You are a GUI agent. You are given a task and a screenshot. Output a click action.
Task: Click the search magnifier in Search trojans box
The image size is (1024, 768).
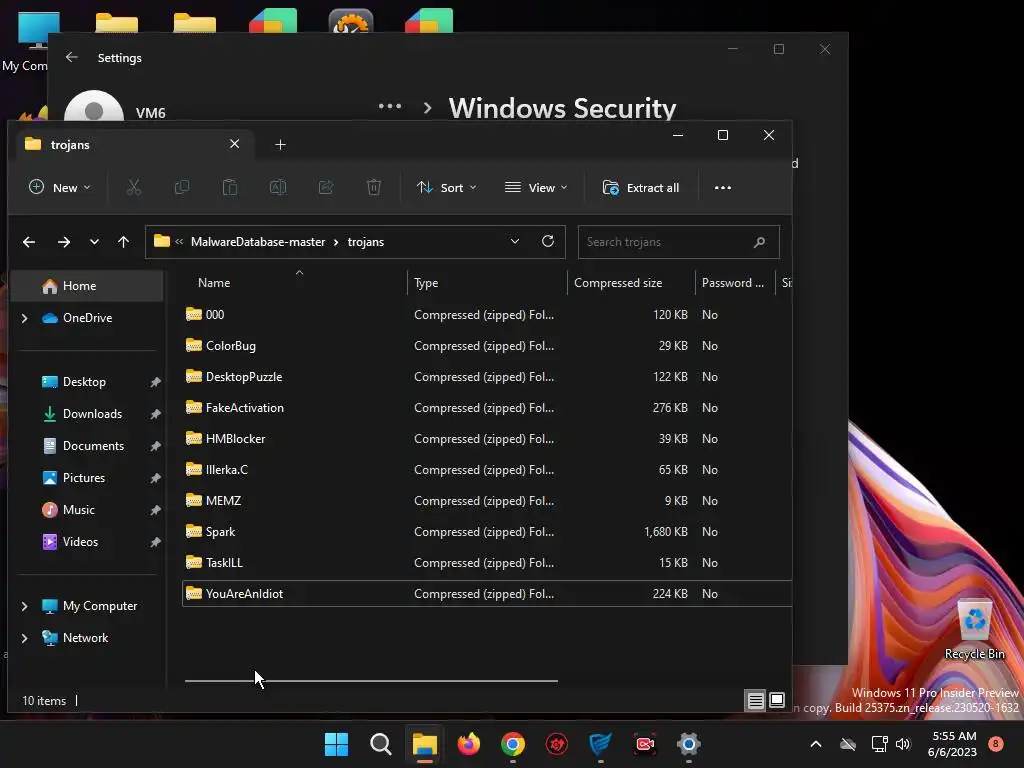(x=759, y=242)
